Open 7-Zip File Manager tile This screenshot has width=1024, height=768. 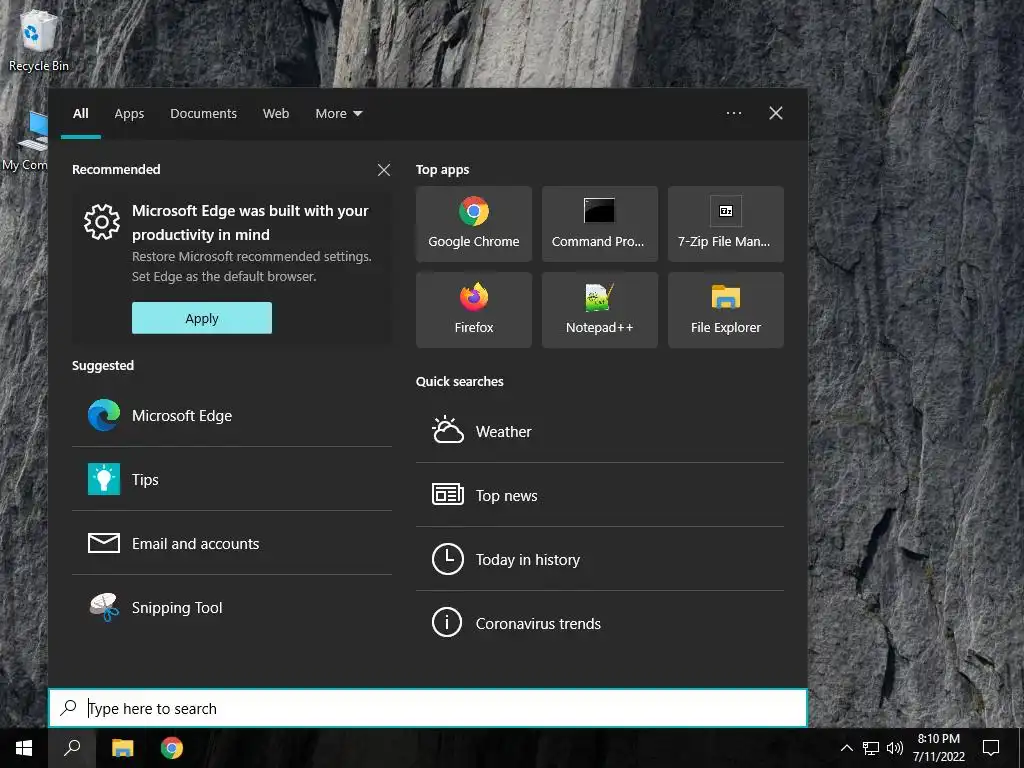click(x=726, y=223)
